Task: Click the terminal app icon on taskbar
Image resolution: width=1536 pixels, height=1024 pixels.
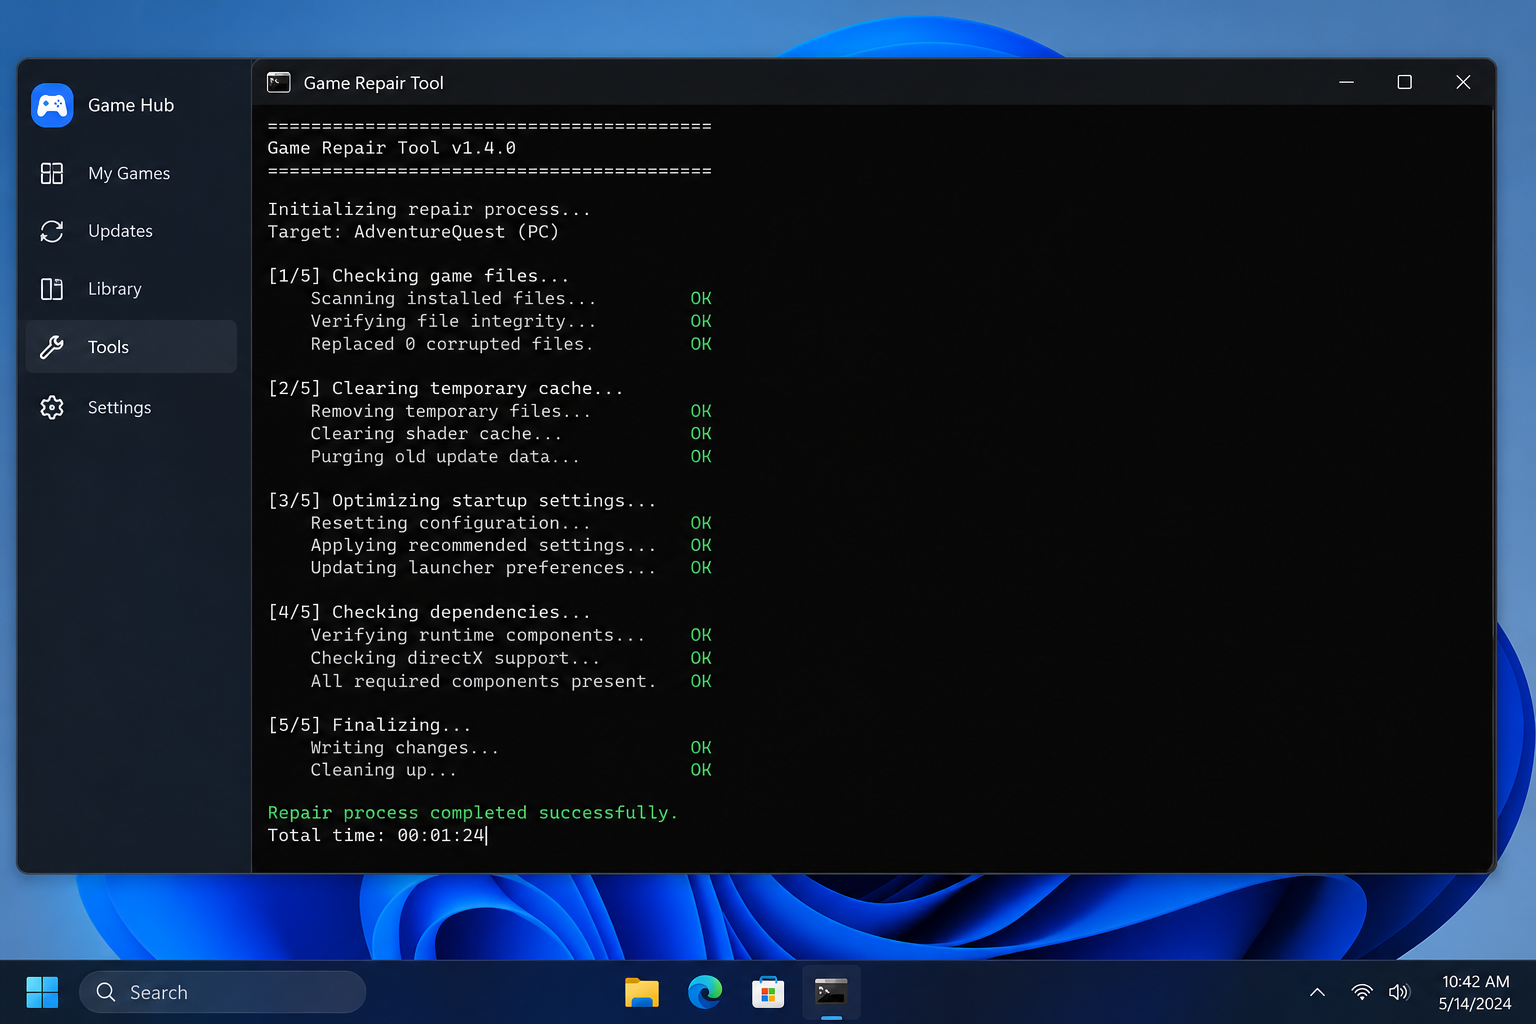Action: (x=831, y=992)
